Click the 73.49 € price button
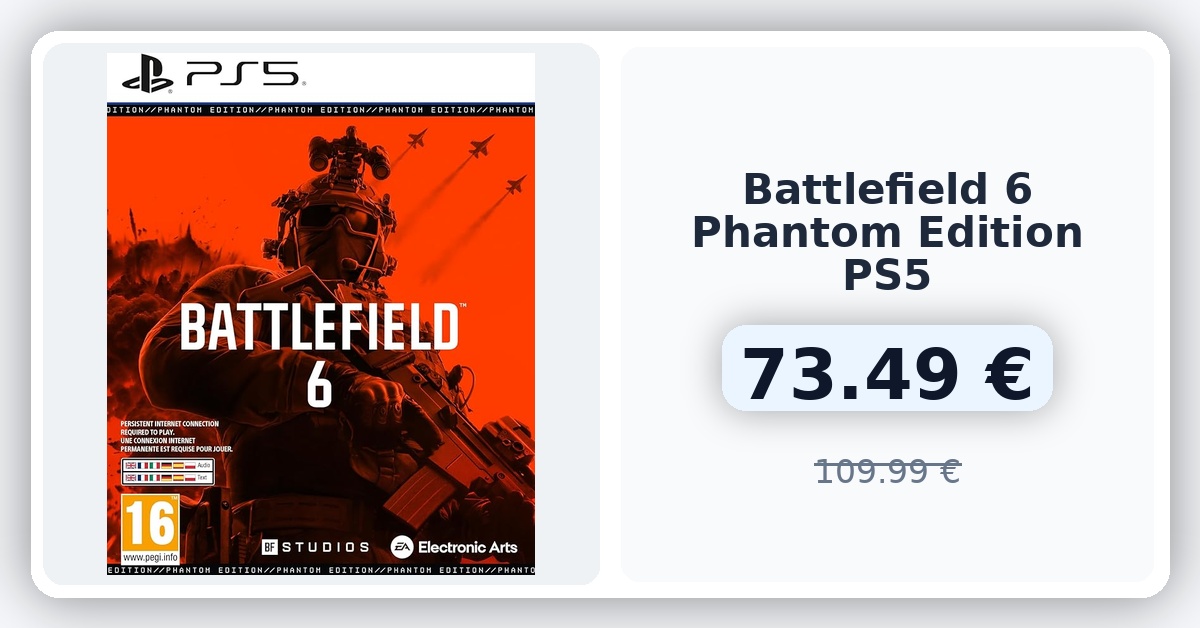Screen dimensions: 1200x628 (x=887, y=368)
